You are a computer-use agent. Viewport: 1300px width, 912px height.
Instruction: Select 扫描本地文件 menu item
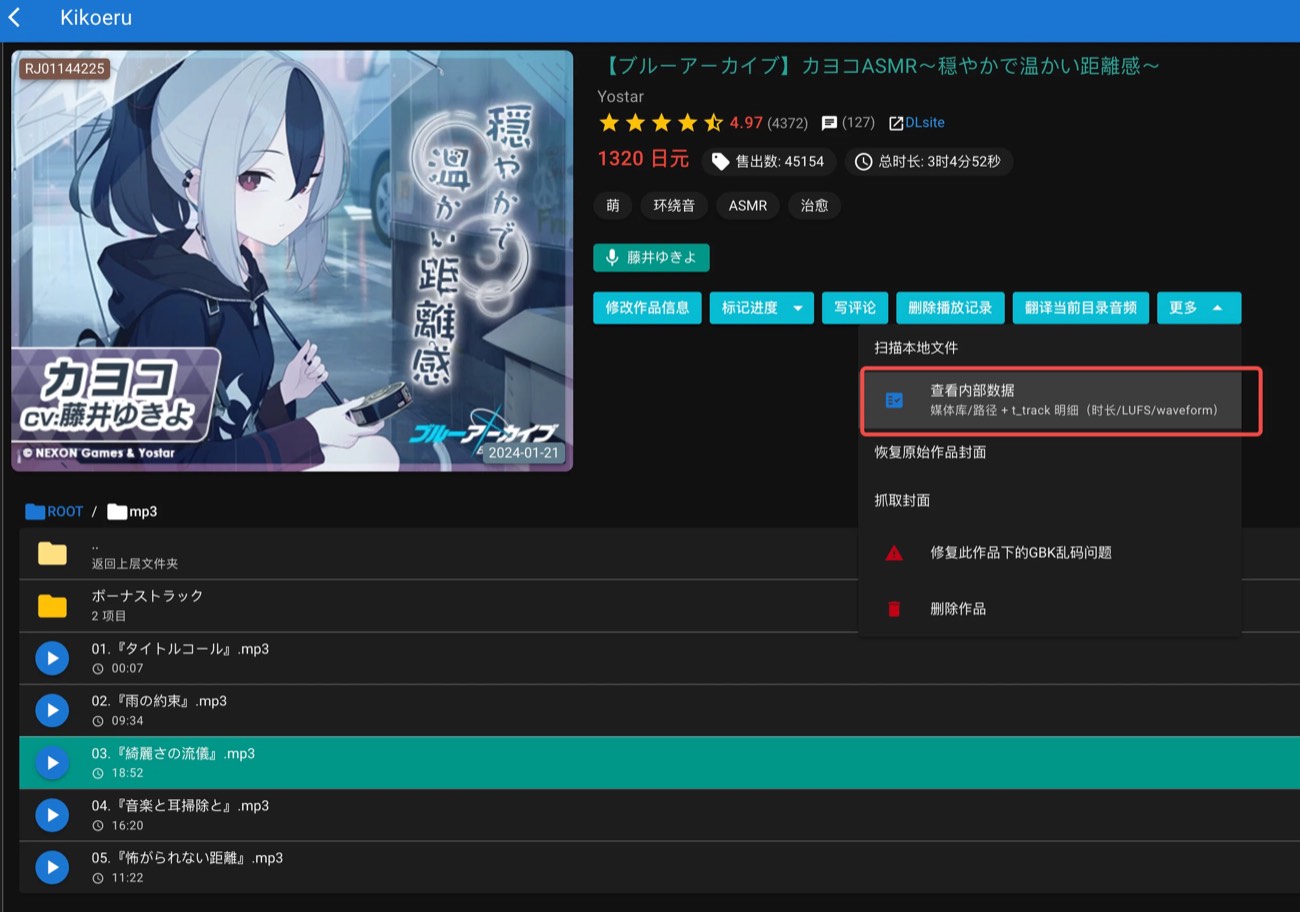[x=1050, y=348]
